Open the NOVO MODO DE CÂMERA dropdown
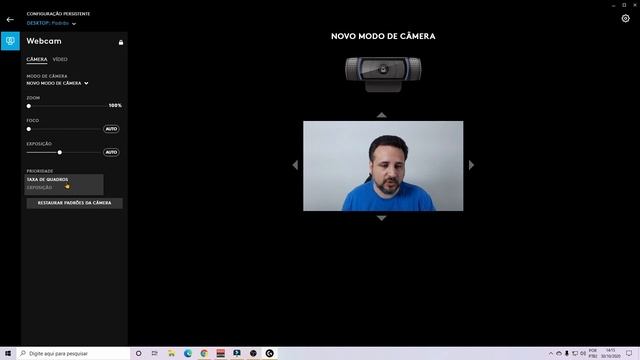Viewport: 640px width, 360px height. (58, 83)
